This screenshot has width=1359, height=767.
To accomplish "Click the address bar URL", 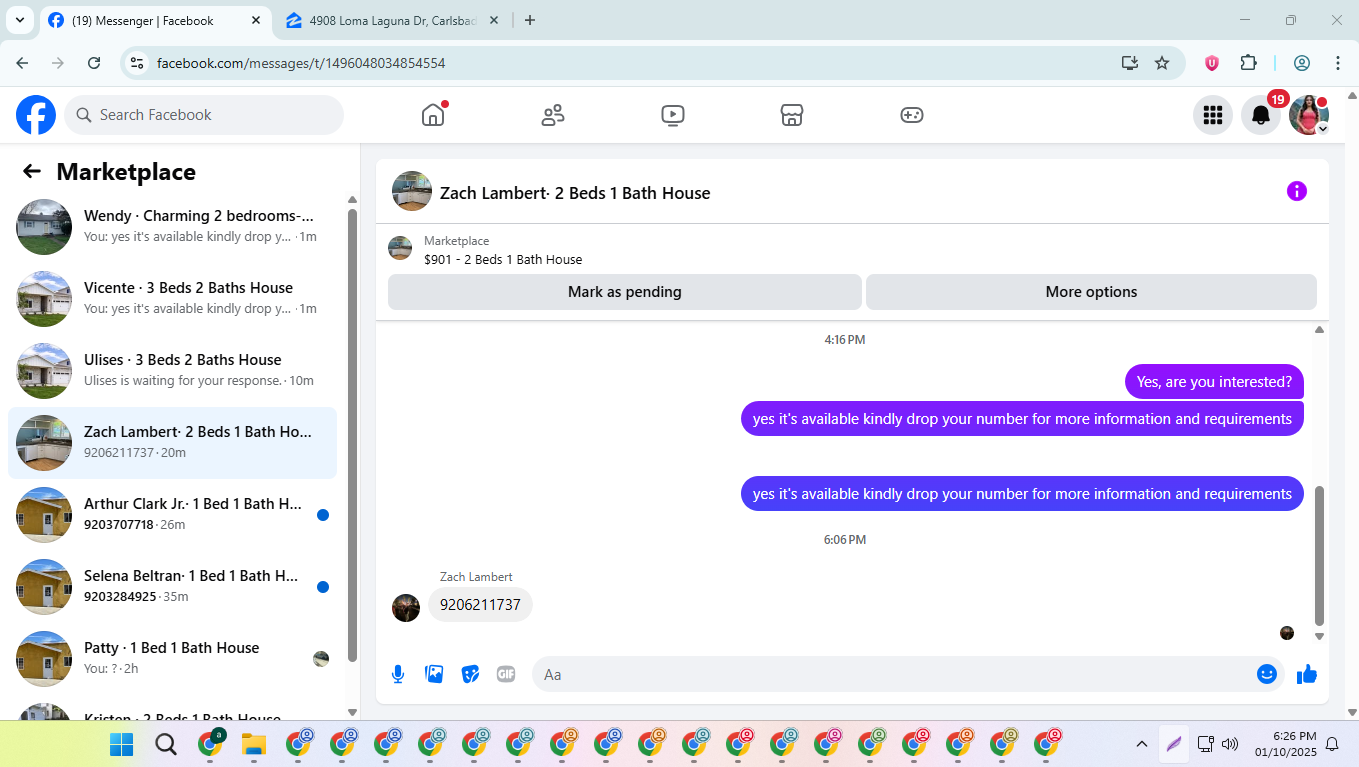I will click(x=301, y=63).
